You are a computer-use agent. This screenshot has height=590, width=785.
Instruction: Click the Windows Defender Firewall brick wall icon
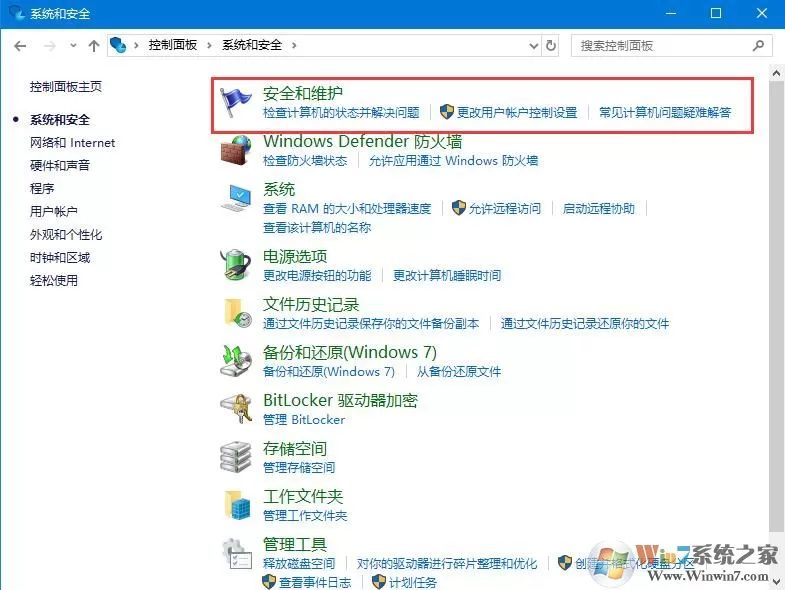click(x=236, y=150)
